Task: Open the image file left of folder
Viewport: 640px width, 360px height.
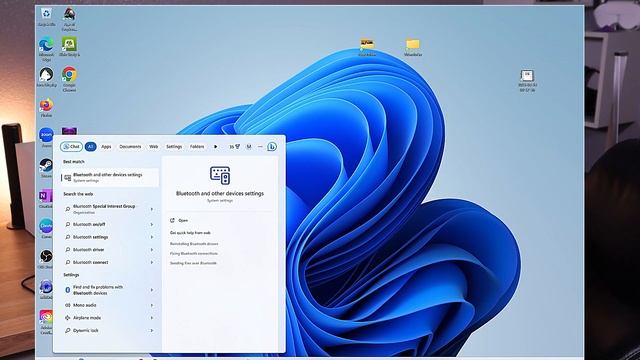Action: [x=367, y=47]
